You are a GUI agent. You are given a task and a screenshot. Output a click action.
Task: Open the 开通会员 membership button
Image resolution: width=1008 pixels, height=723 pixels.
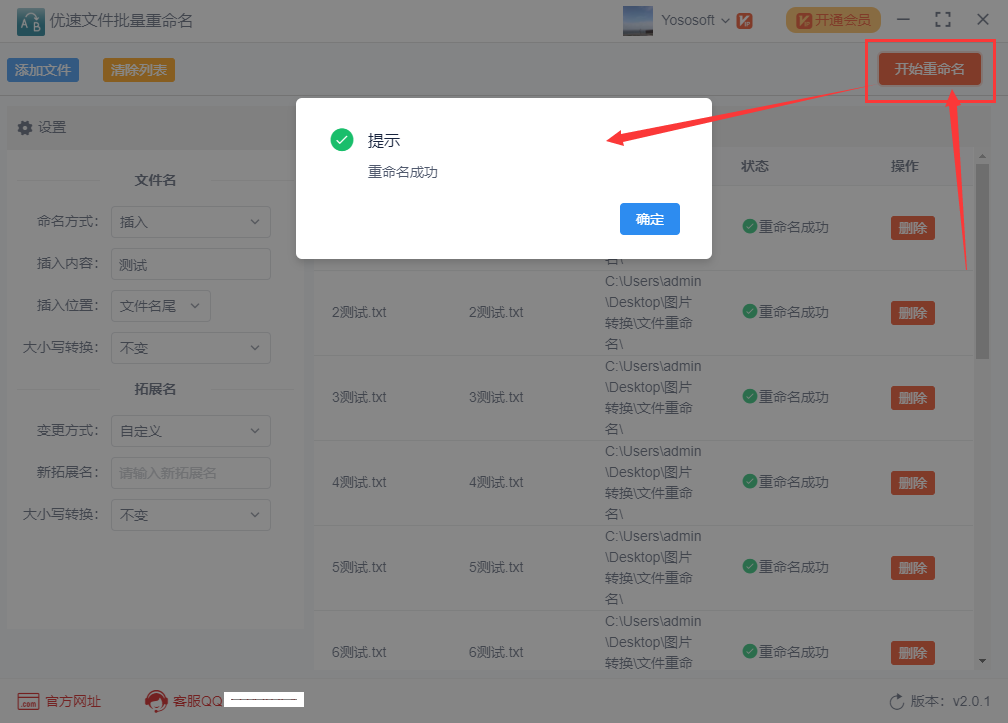tap(833, 21)
